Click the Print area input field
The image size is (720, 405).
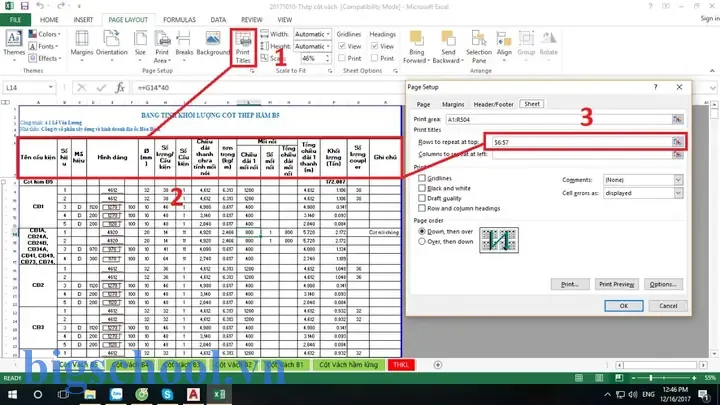(558, 119)
